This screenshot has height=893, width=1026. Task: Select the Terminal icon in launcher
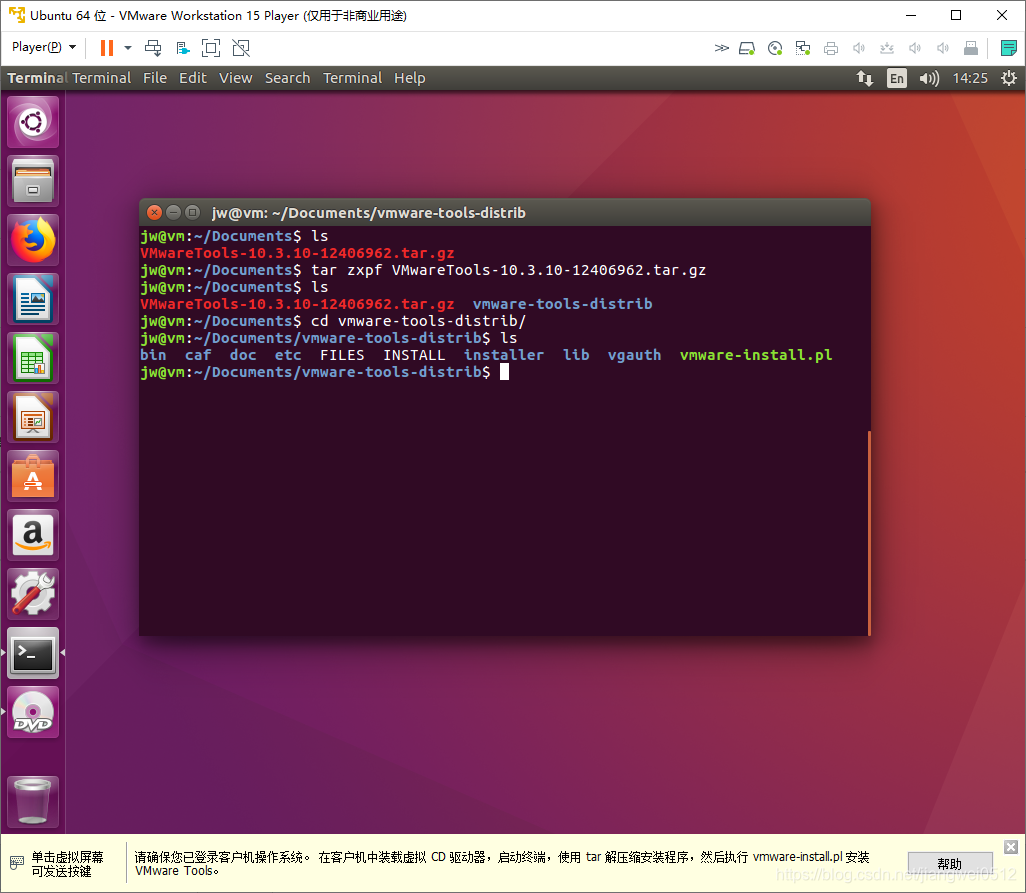(x=33, y=653)
